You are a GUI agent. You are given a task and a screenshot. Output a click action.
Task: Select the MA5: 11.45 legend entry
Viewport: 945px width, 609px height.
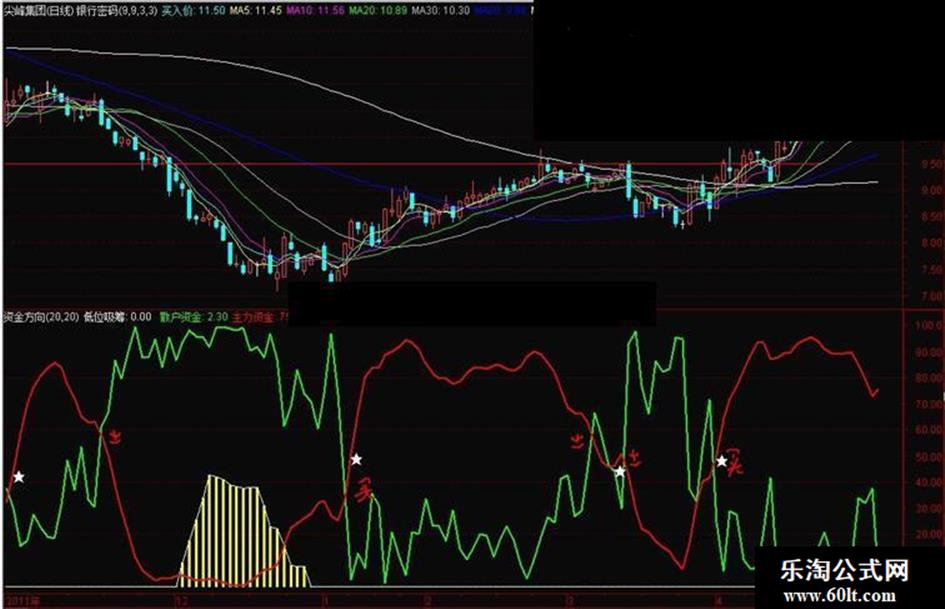point(256,11)
